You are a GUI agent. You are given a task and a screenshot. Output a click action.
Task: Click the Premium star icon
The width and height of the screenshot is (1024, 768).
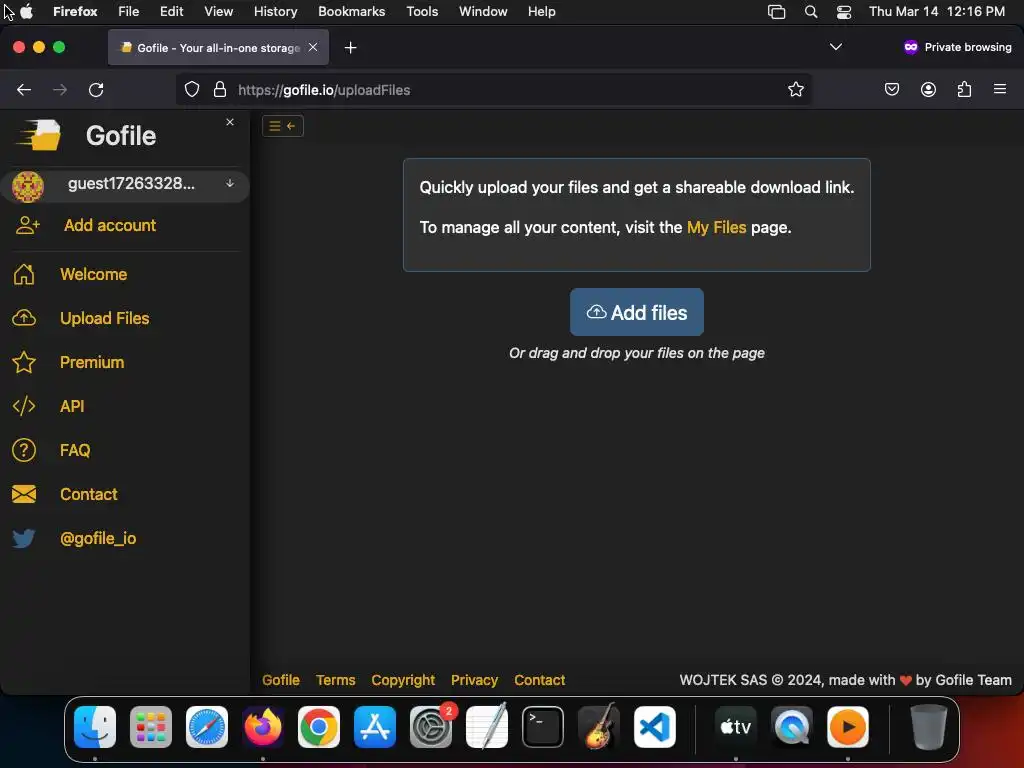pos(24,362)
